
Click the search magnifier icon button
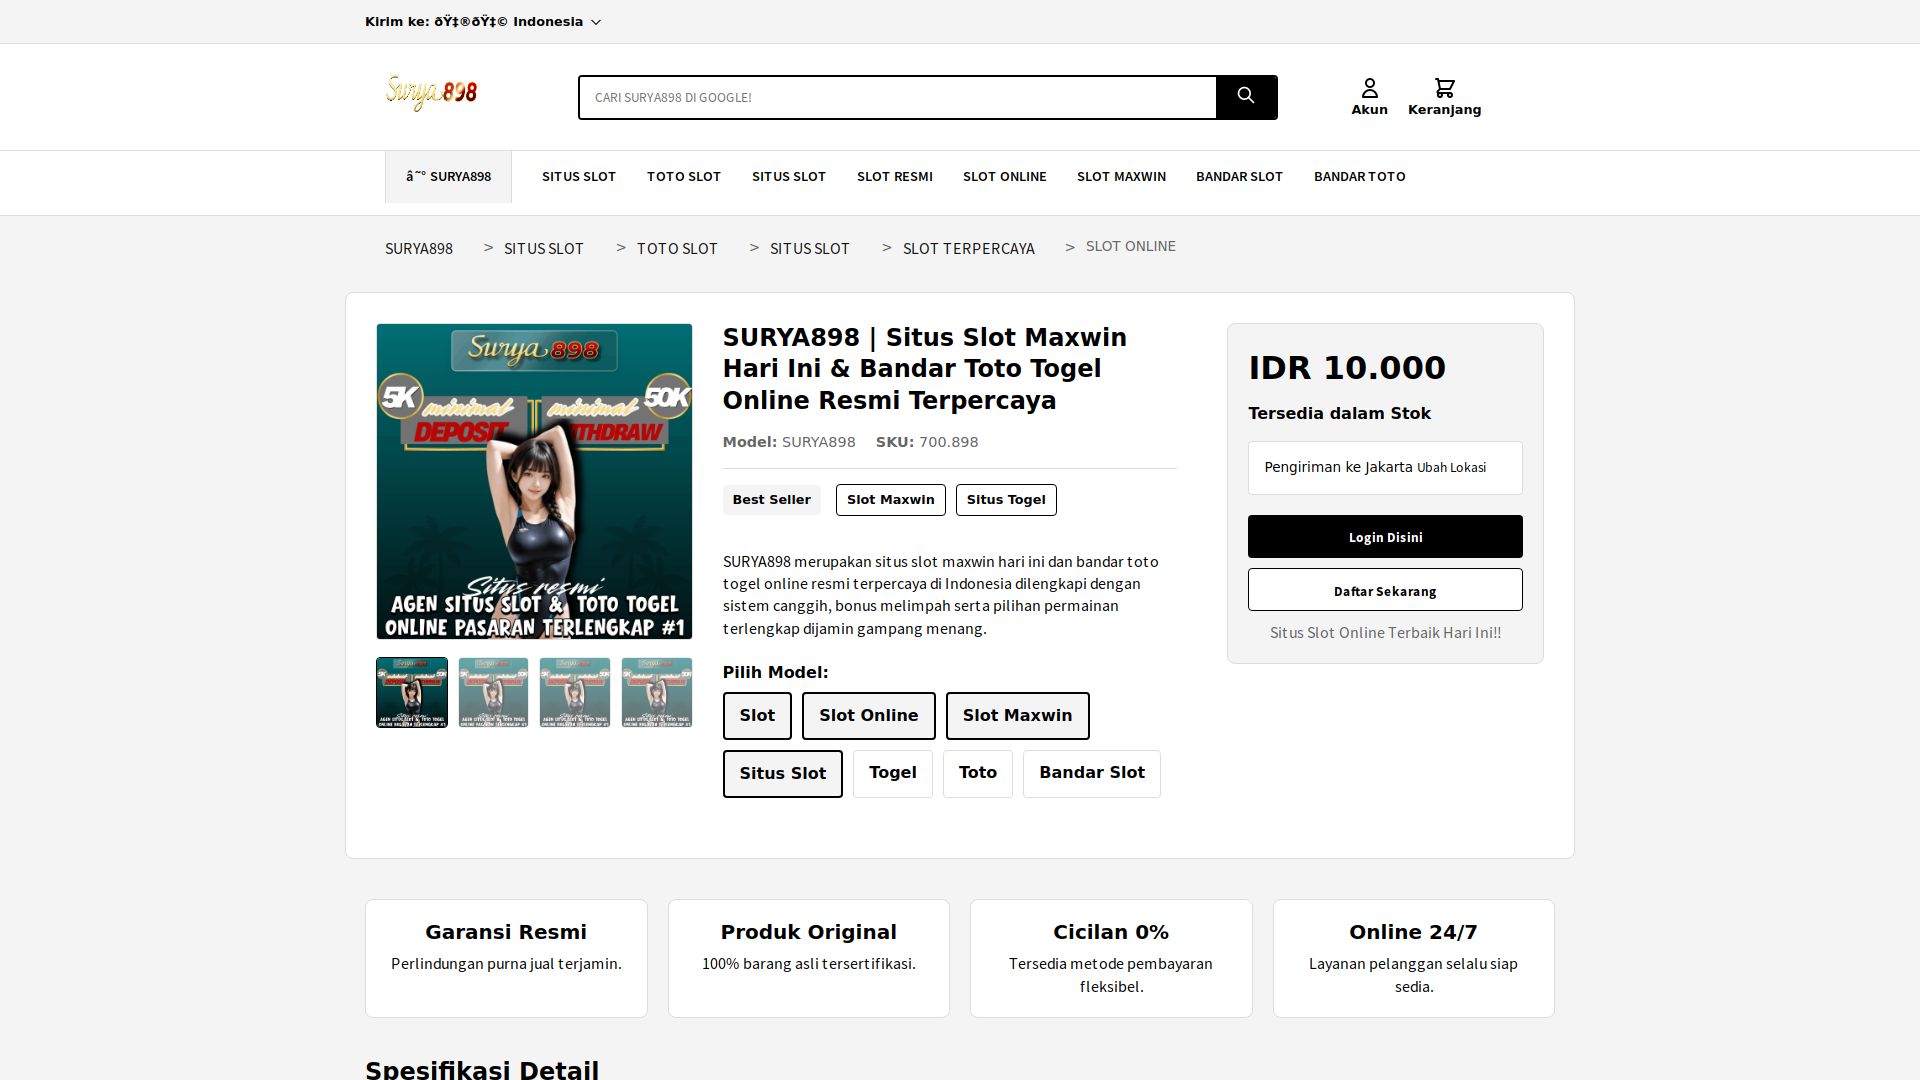pyautogui.click(x=1246, y=97)
